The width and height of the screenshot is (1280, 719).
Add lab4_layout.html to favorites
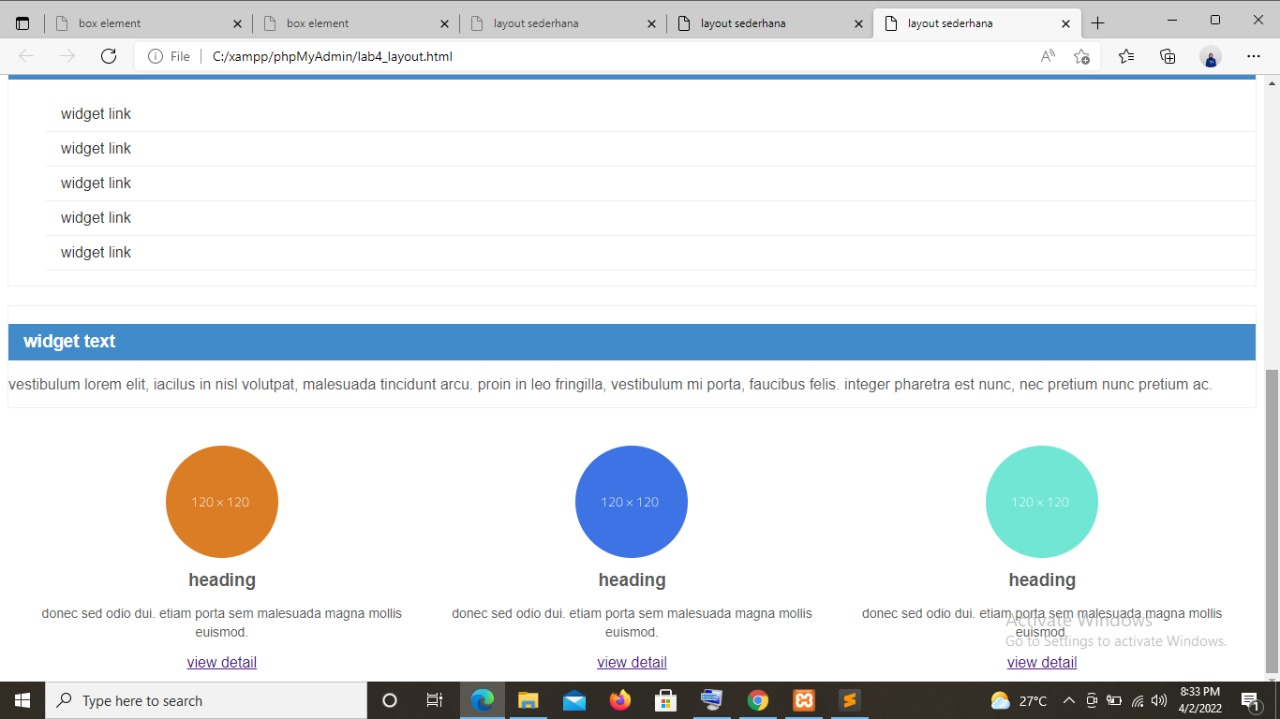(1082, 56)
